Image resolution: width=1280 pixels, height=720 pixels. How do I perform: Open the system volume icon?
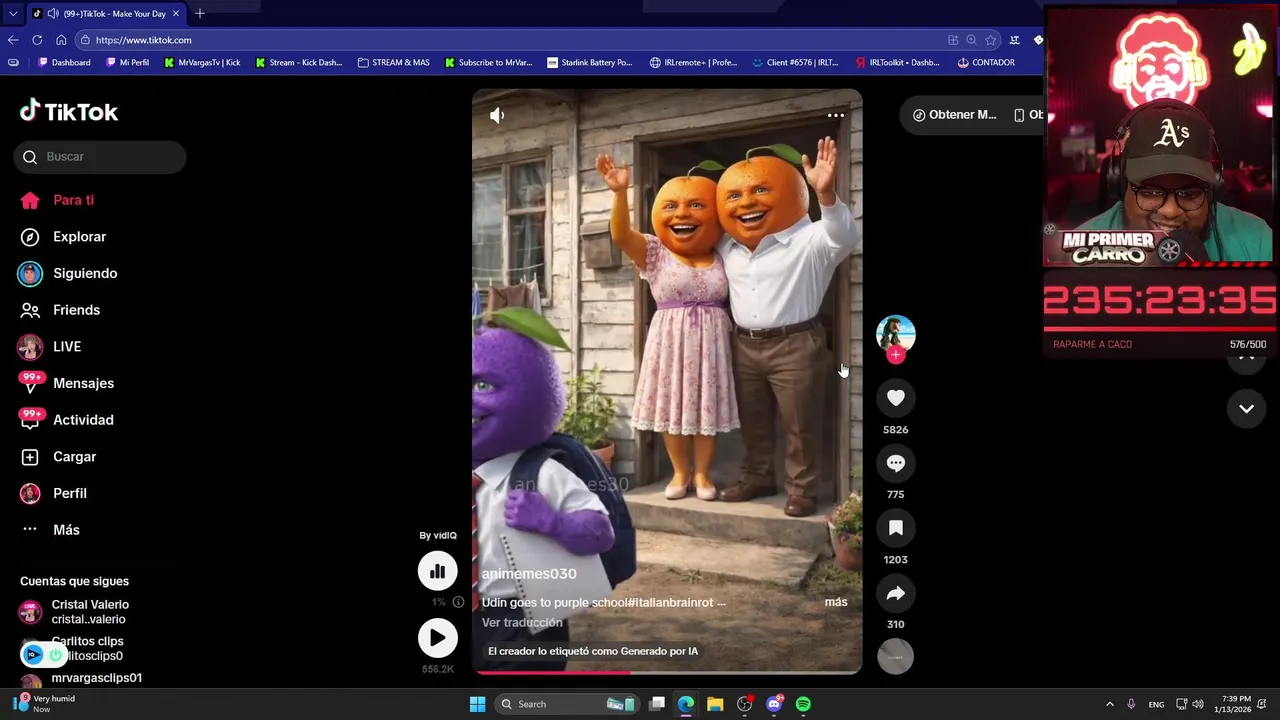1198,704
